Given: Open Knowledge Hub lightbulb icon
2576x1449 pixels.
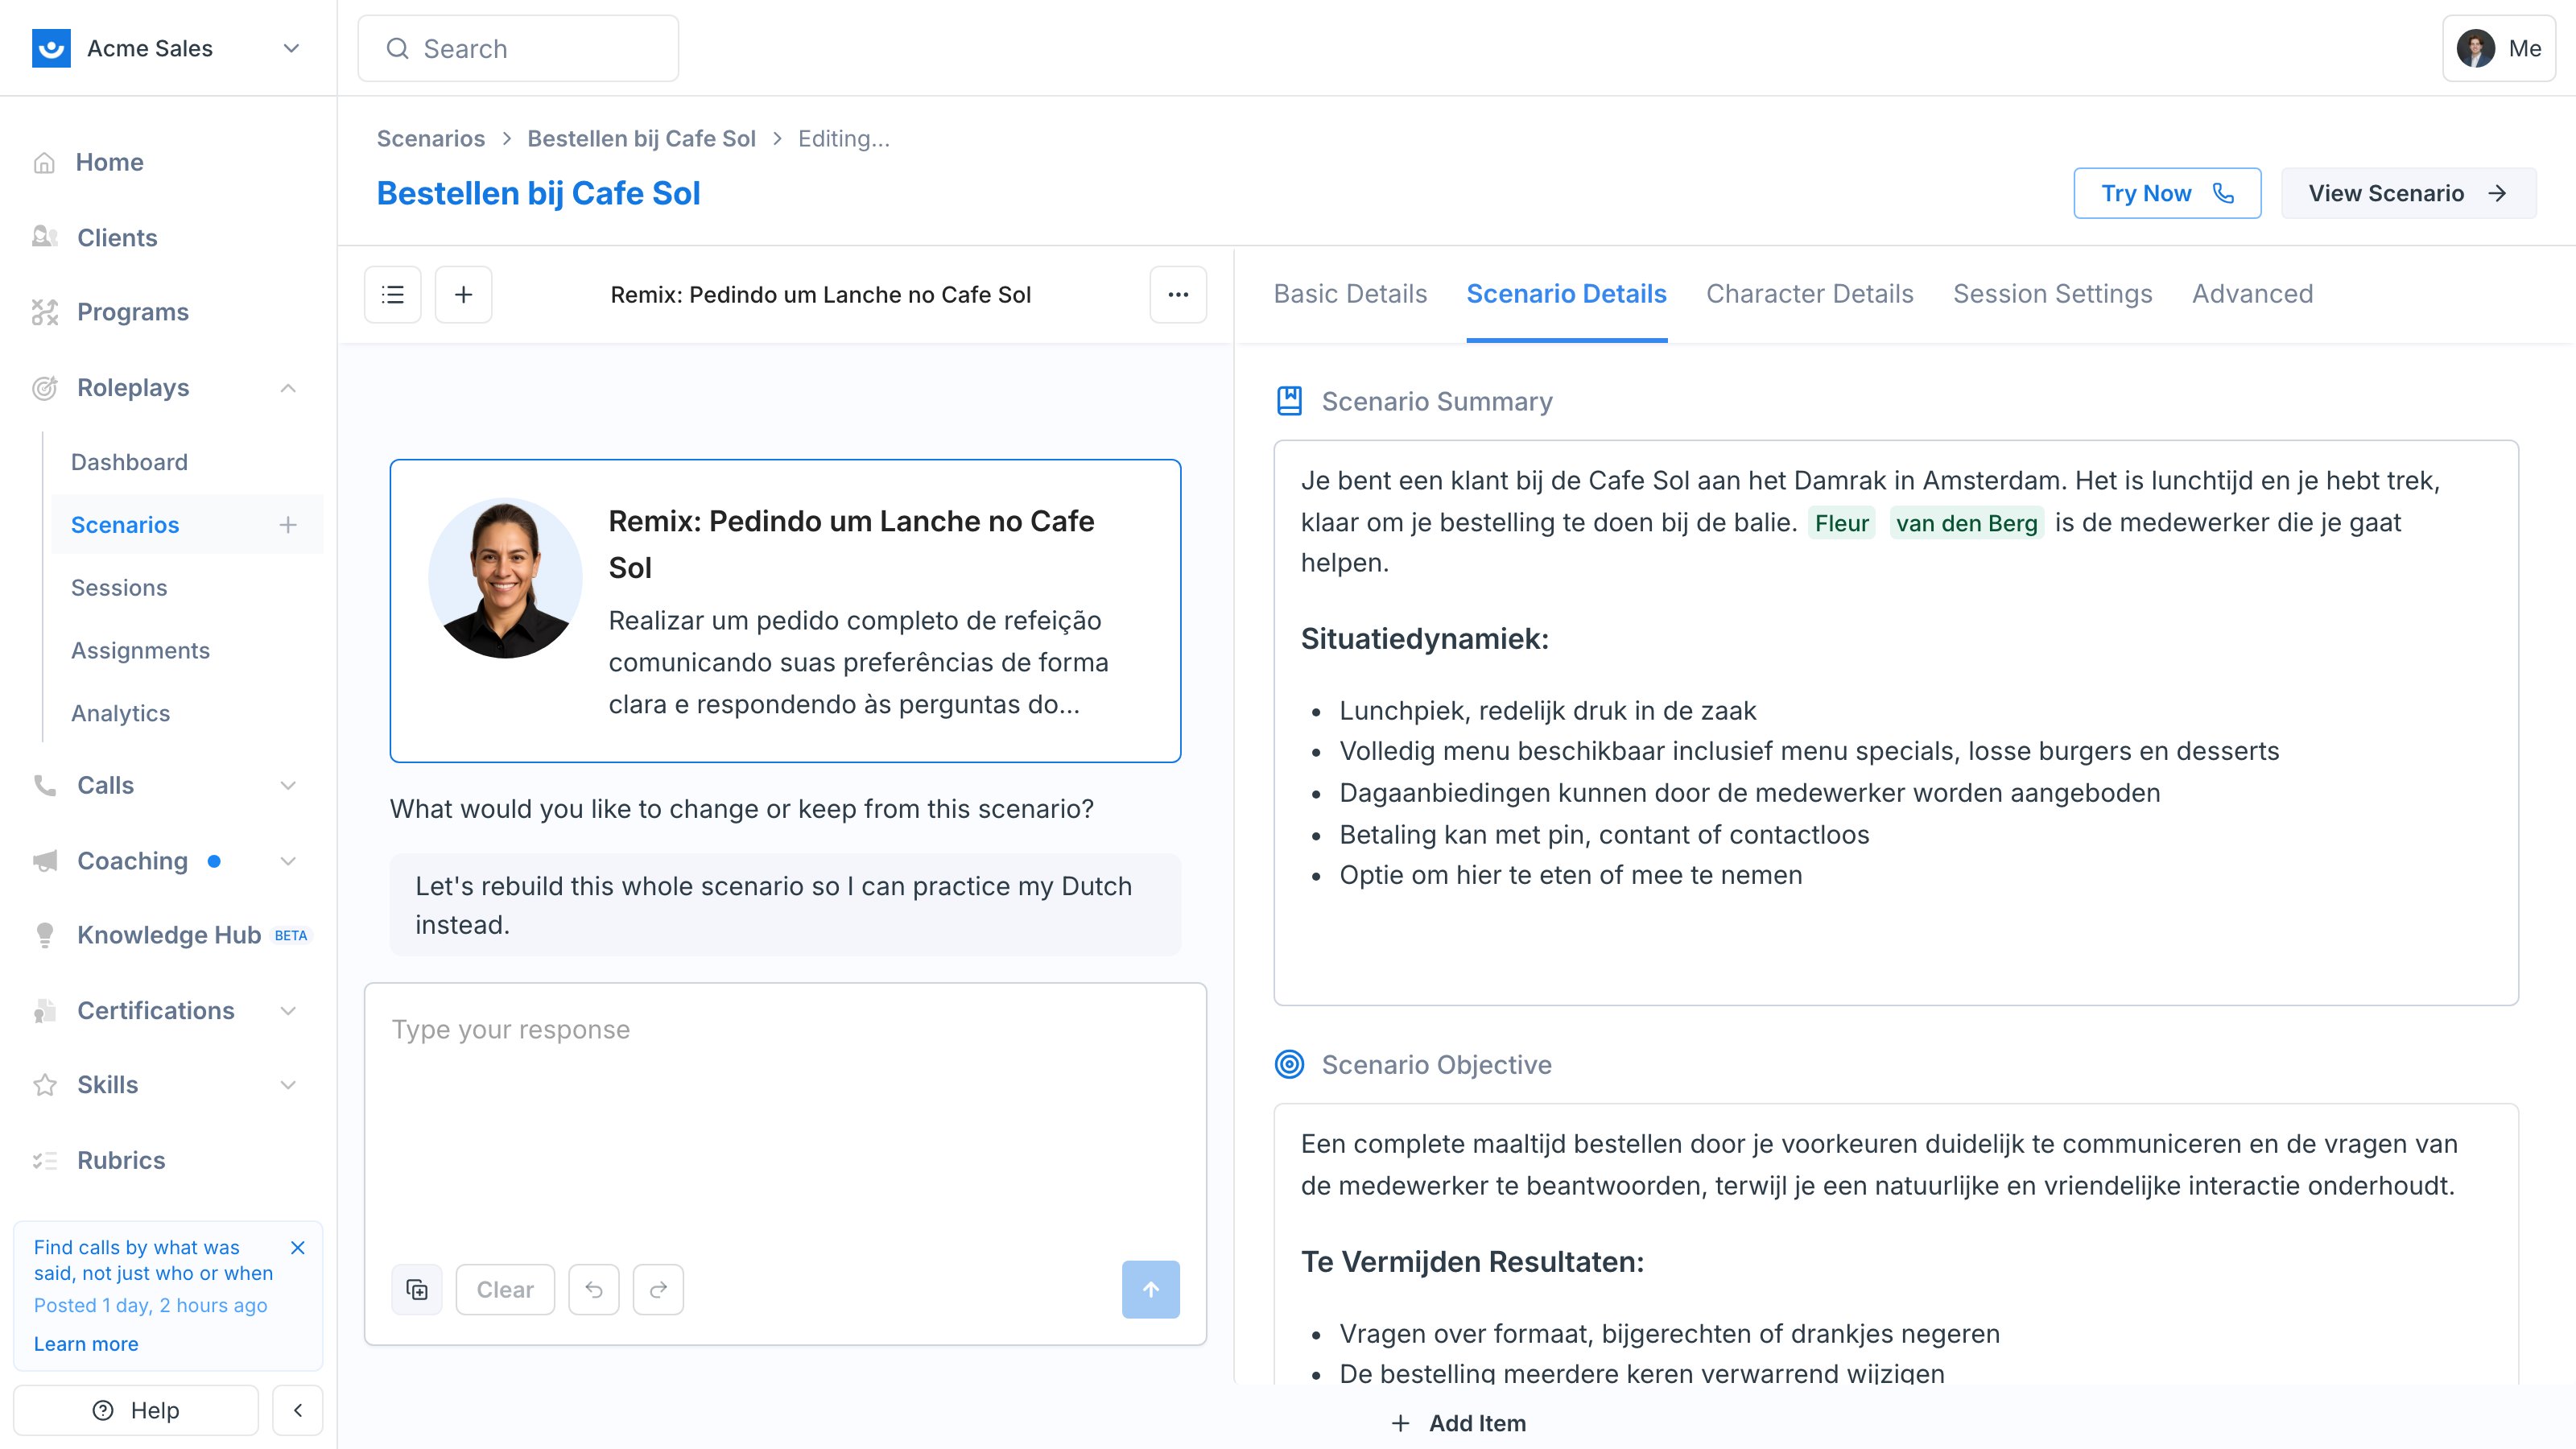Looking at the screenshot, I should pyautogui.click(x=45, y=935).
